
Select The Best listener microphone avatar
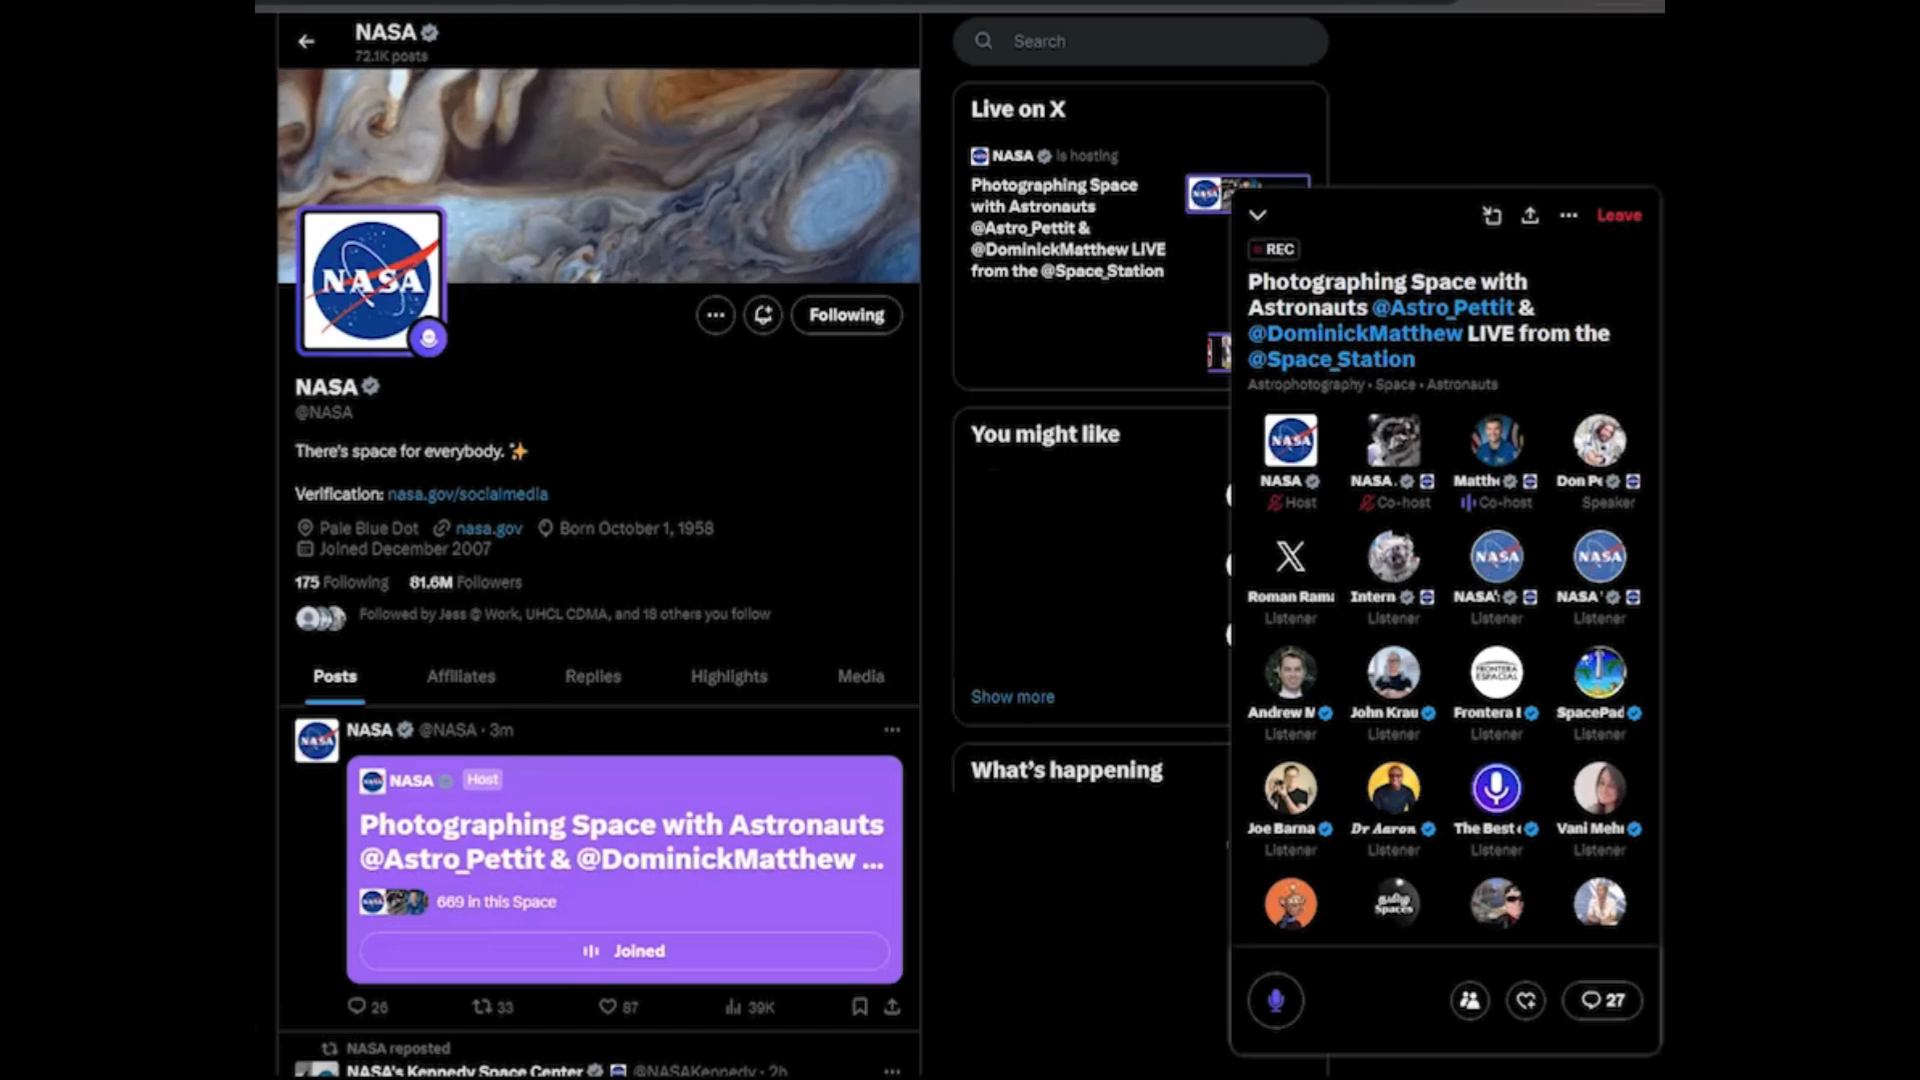click(1496, 788)
